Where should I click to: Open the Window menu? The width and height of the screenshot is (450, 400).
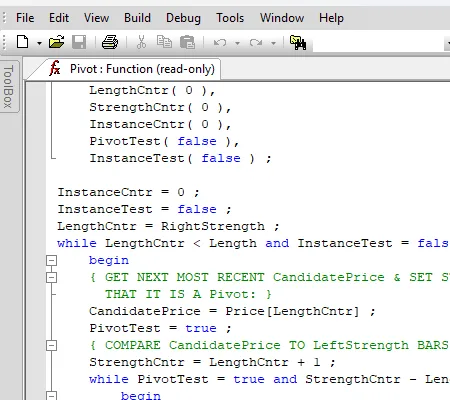[x=282, y=18]
